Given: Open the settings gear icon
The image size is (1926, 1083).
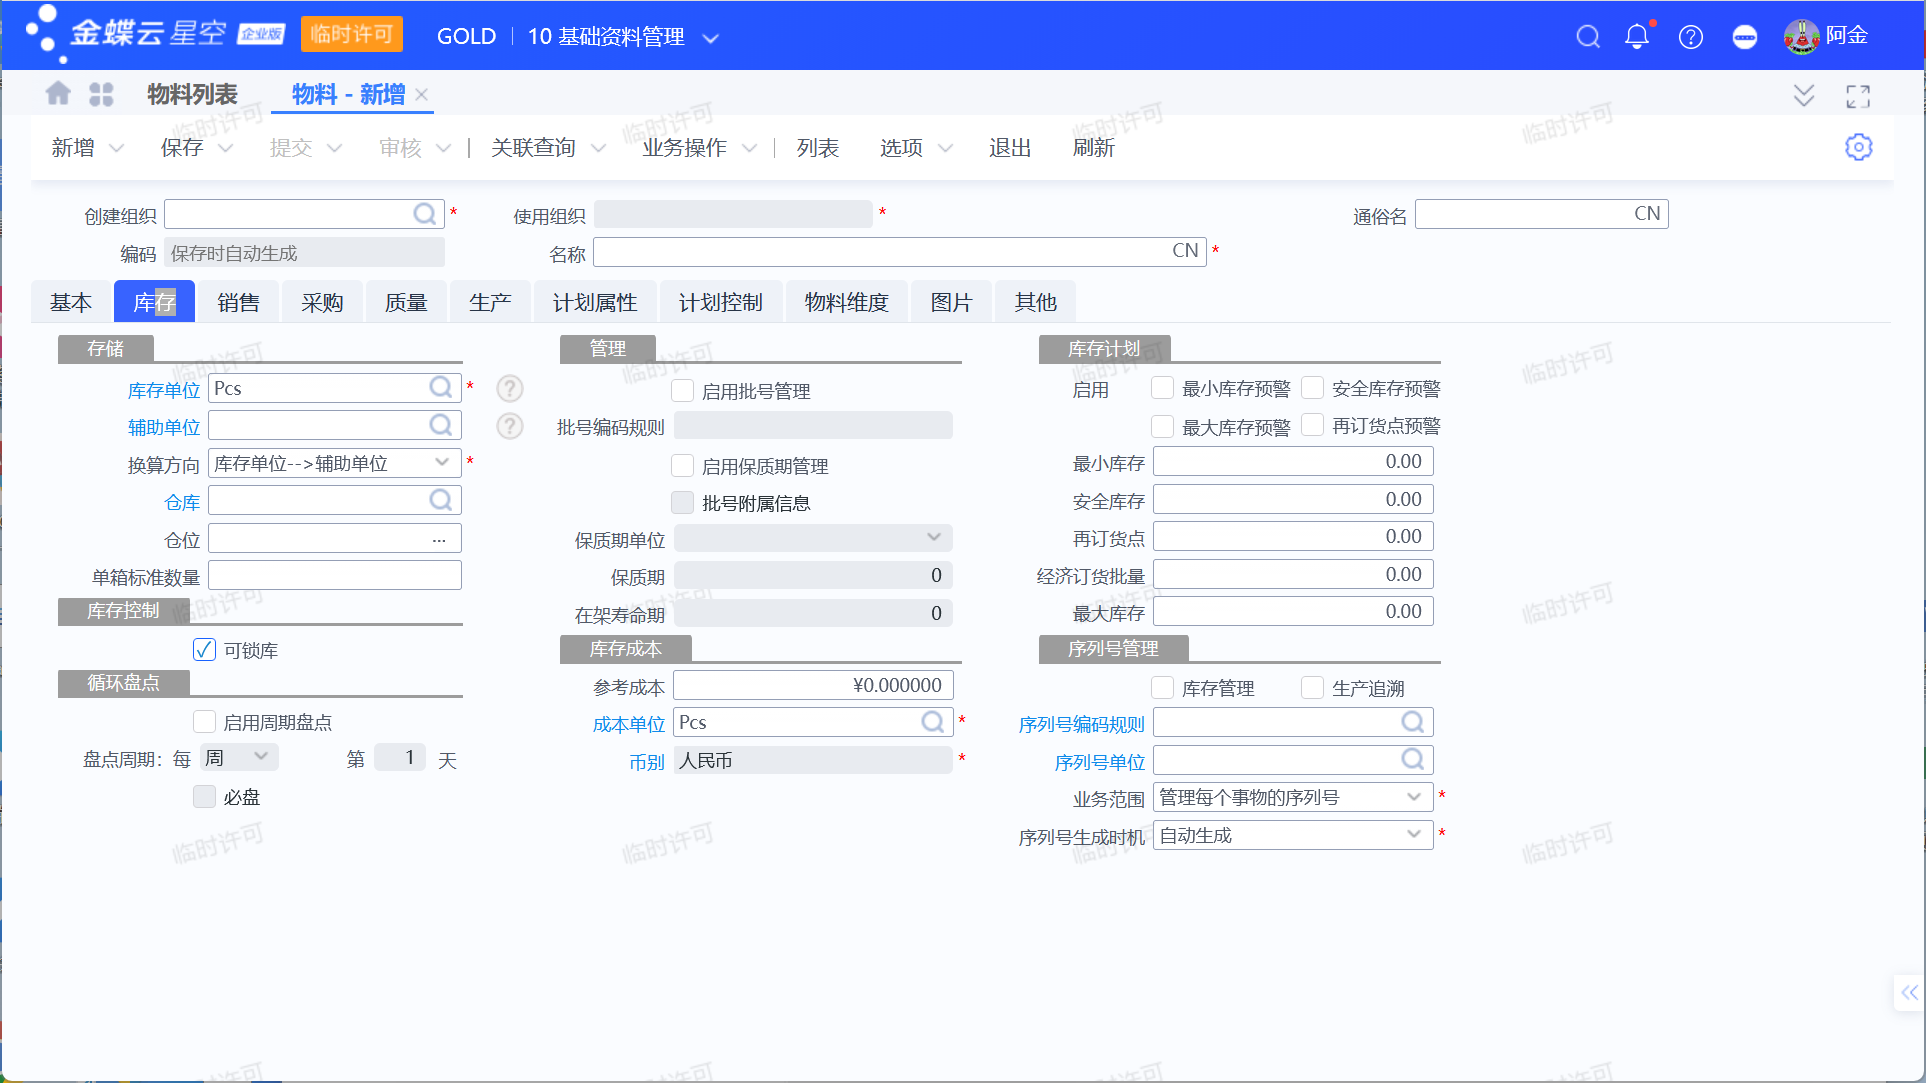Looking at the screenshot, I should (1857, 147).
